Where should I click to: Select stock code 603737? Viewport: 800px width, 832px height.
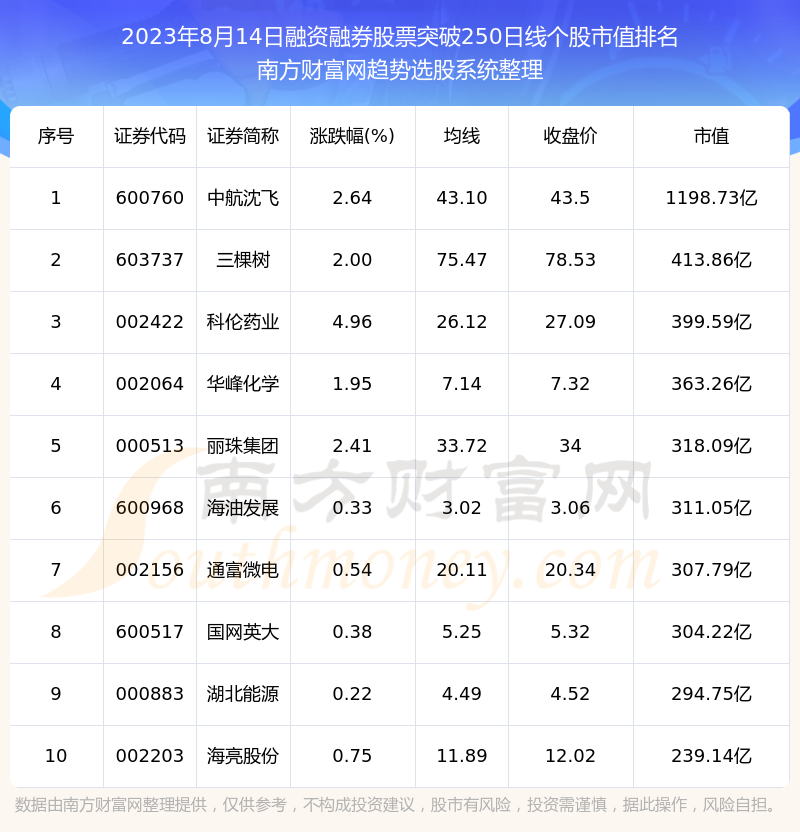click(150, 260)
